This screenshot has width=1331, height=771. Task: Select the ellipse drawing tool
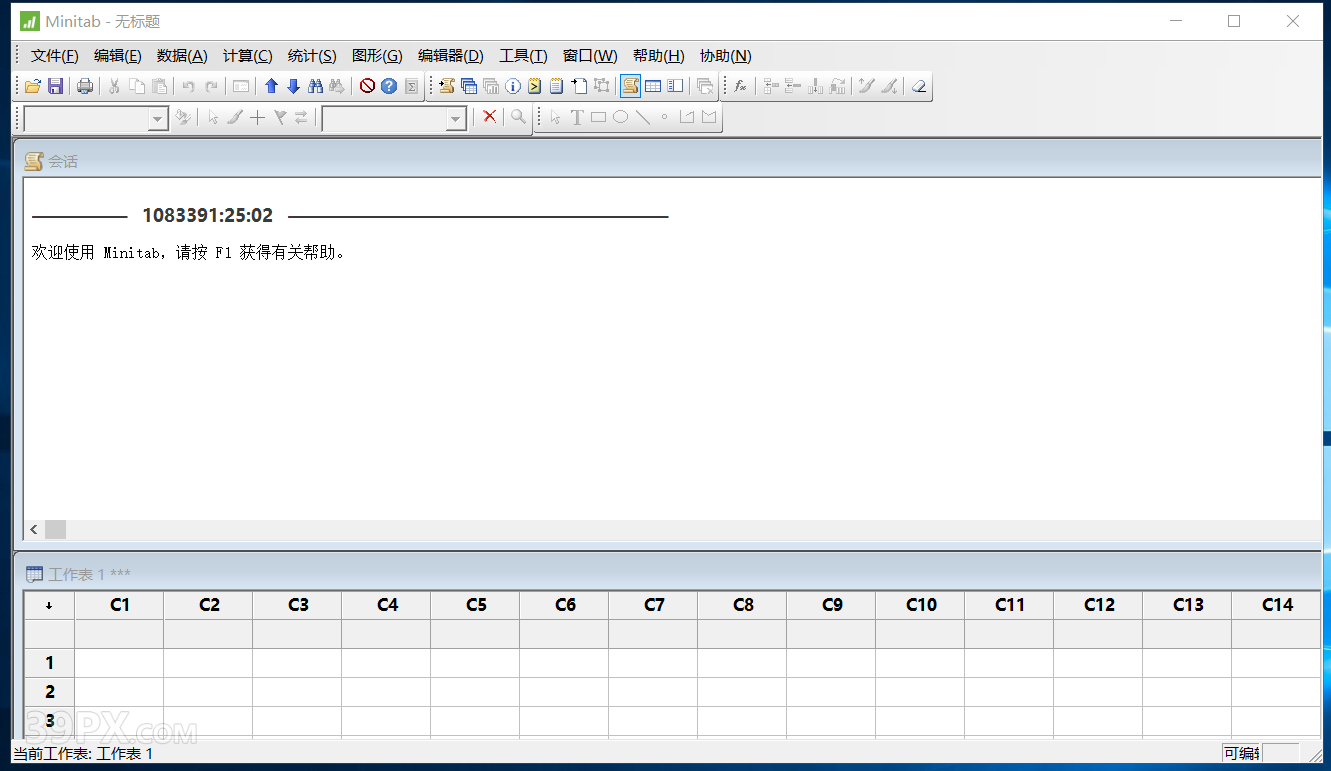(x=620, y=118)
